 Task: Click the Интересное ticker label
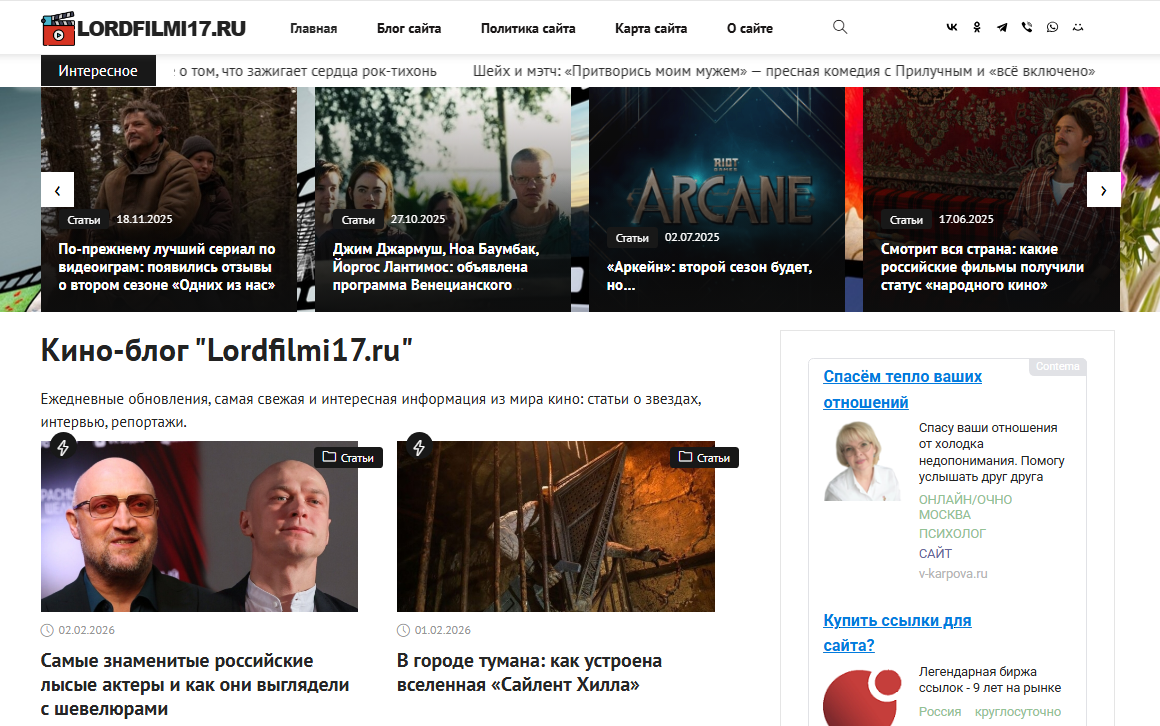[98, 71]
